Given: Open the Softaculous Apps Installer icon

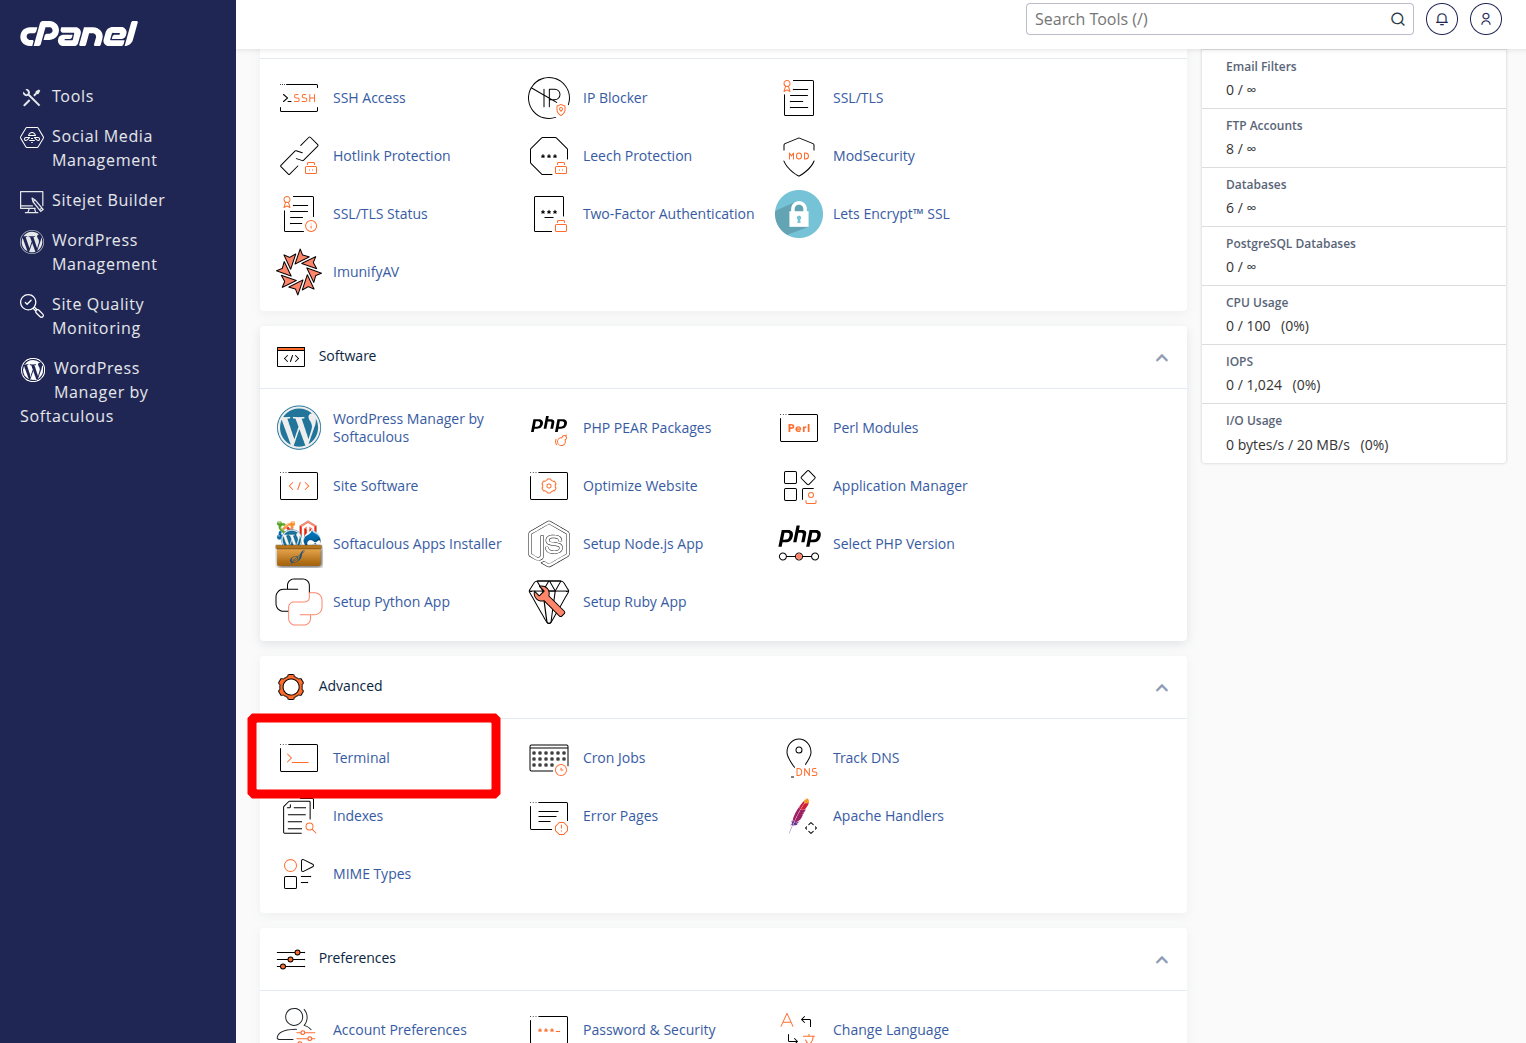Looking at the screenshot, I should click(299, 544).
